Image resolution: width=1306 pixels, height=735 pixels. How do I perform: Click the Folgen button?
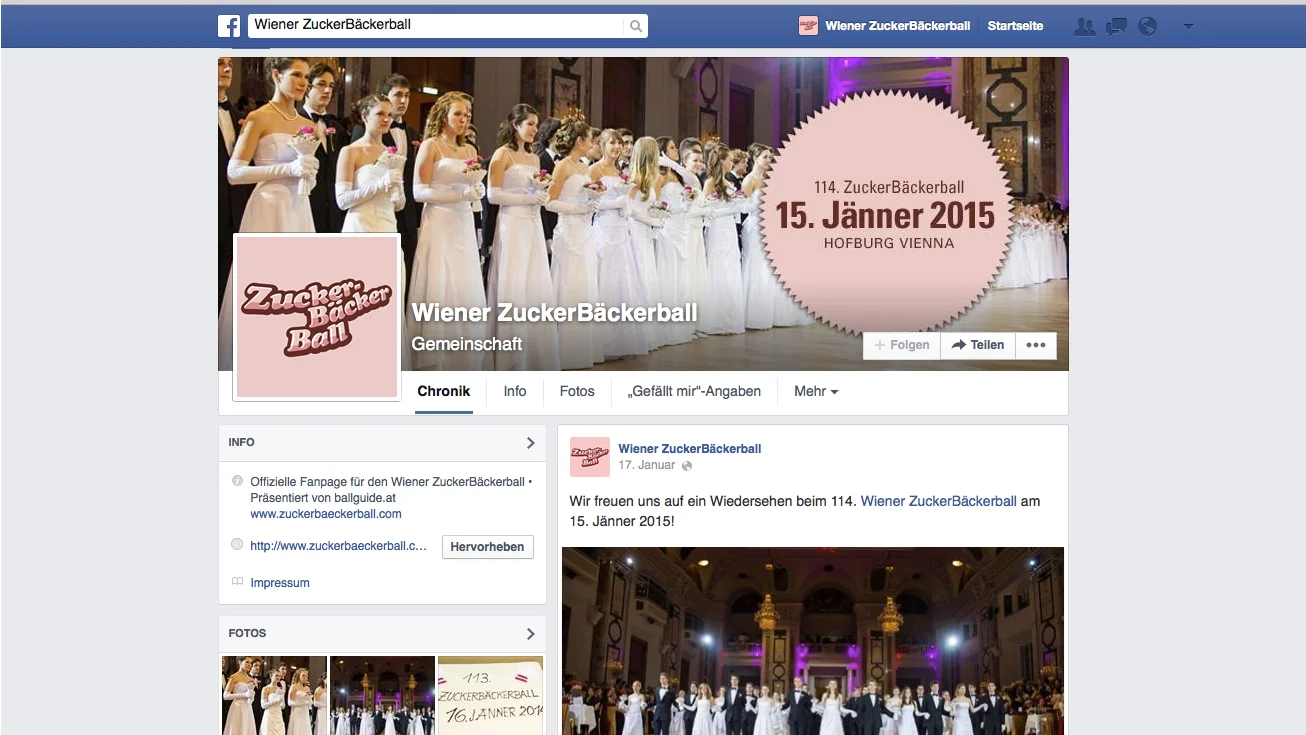pos(902,345)
